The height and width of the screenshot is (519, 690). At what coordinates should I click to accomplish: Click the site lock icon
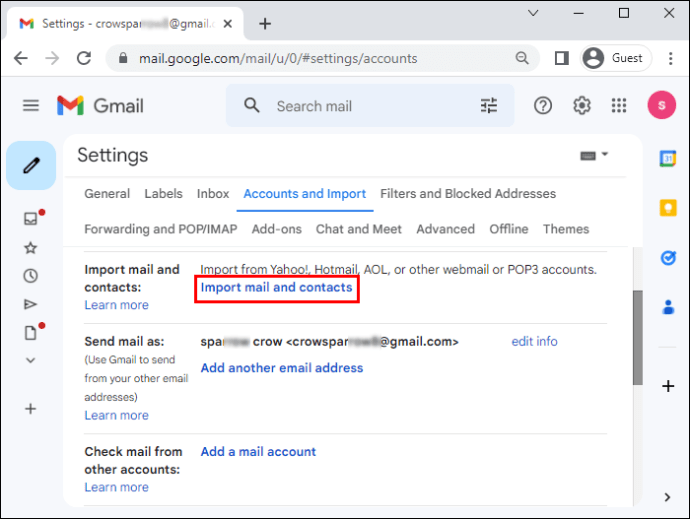123,58
